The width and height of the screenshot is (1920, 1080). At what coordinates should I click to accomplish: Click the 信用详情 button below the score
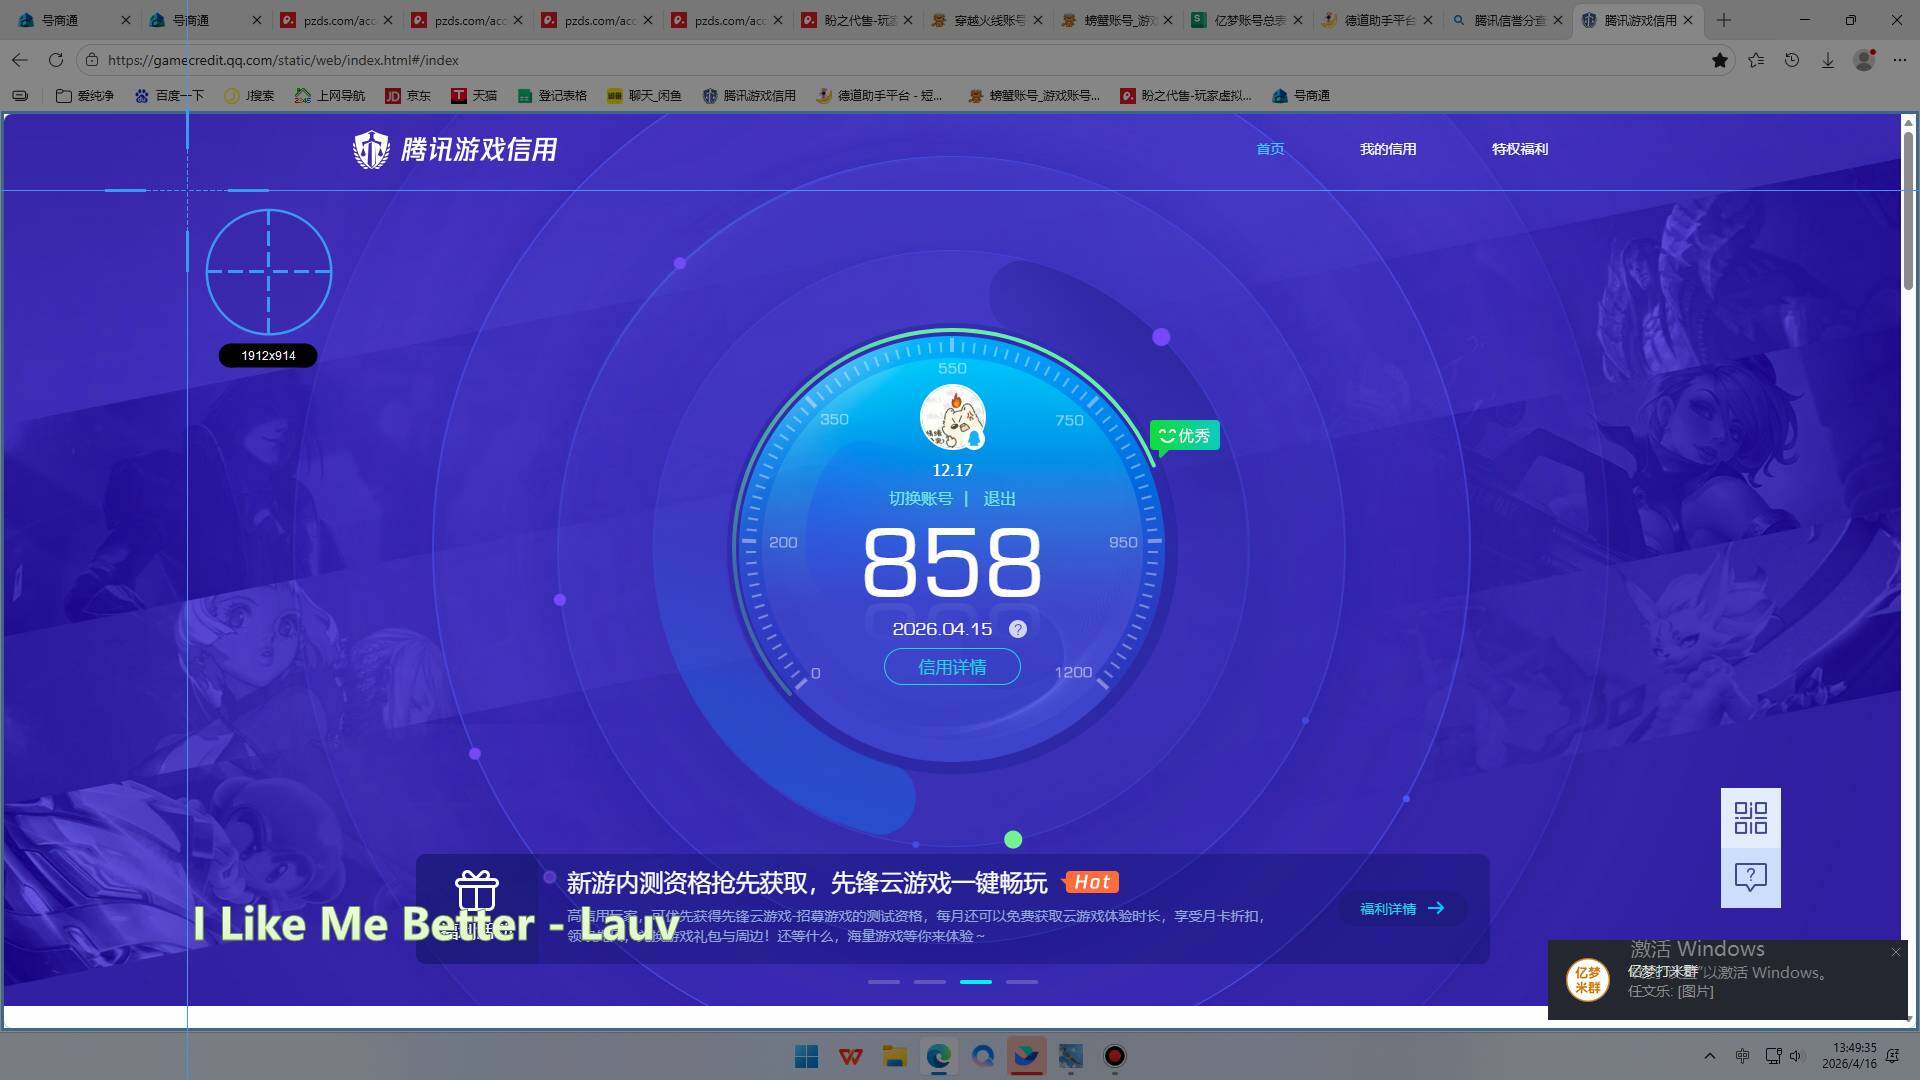(951, 666)
